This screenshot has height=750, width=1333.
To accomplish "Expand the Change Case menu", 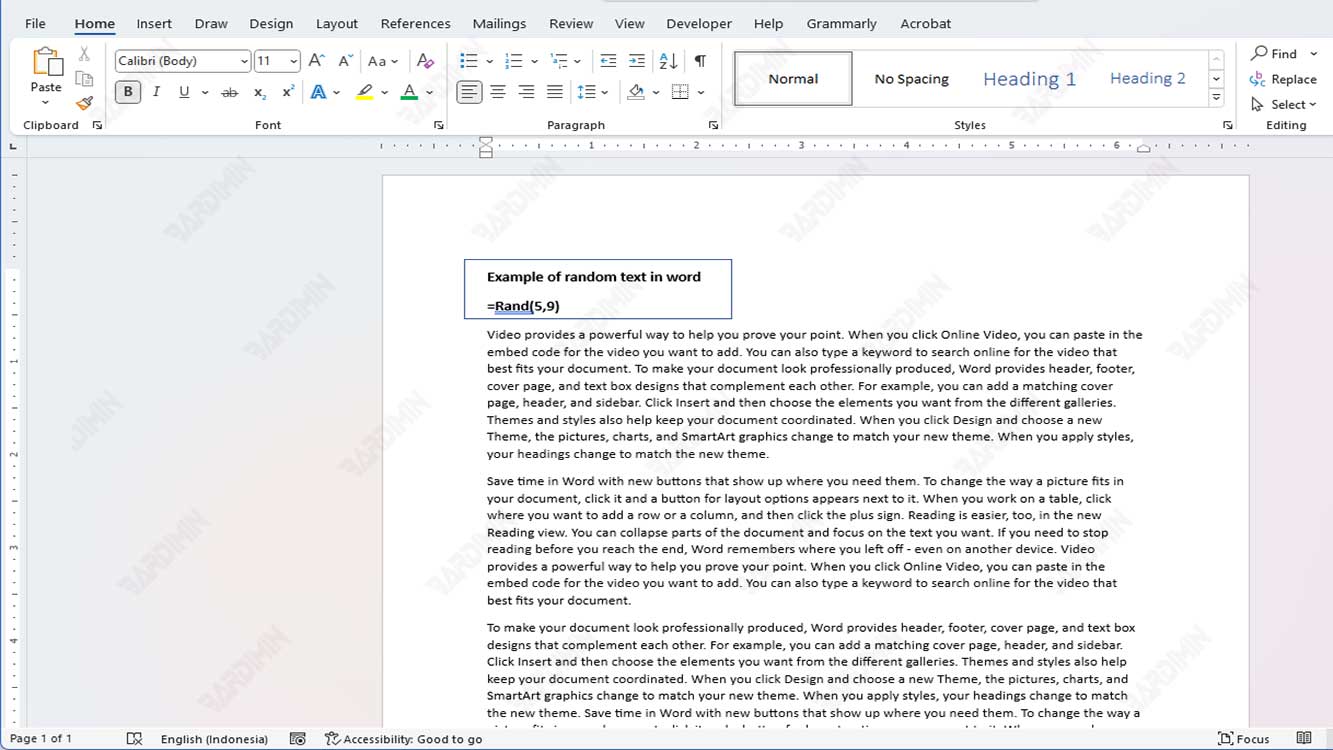I will coord(383,61).
